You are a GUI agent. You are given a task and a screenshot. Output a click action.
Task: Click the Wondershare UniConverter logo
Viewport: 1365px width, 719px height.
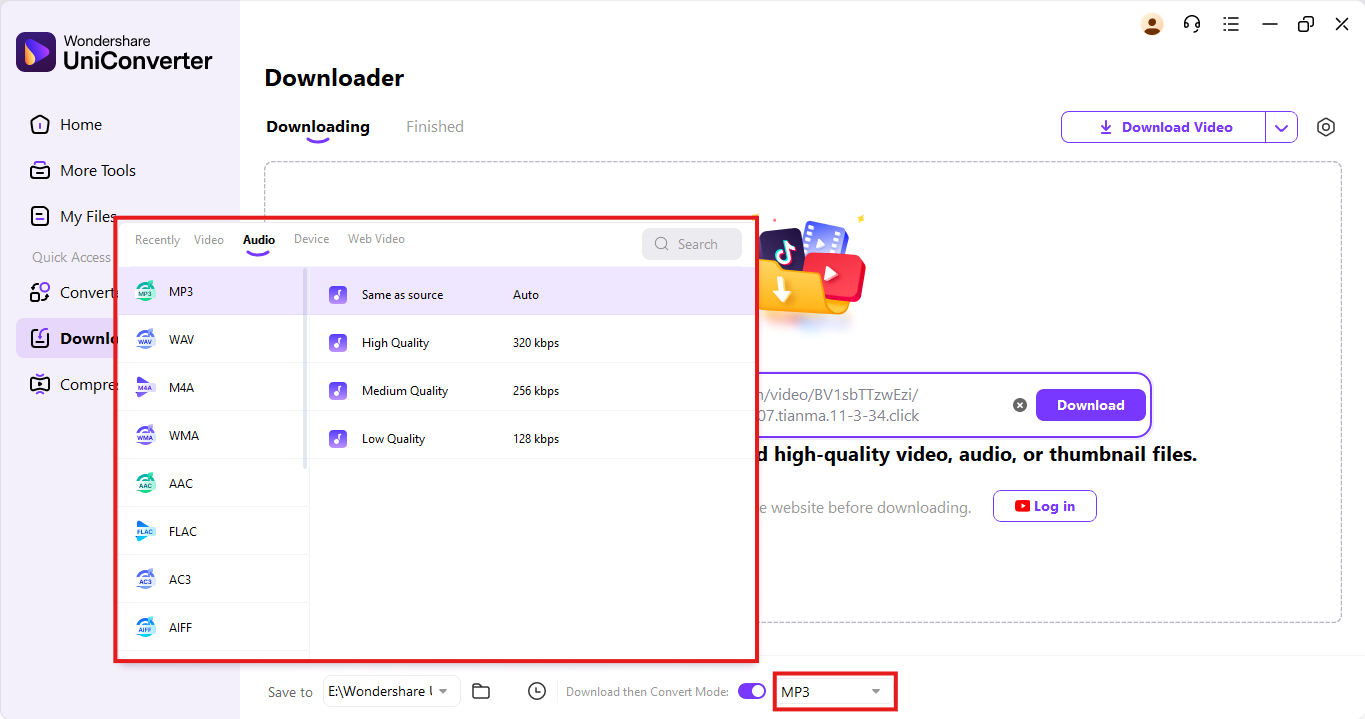click(x=114, y=52)
